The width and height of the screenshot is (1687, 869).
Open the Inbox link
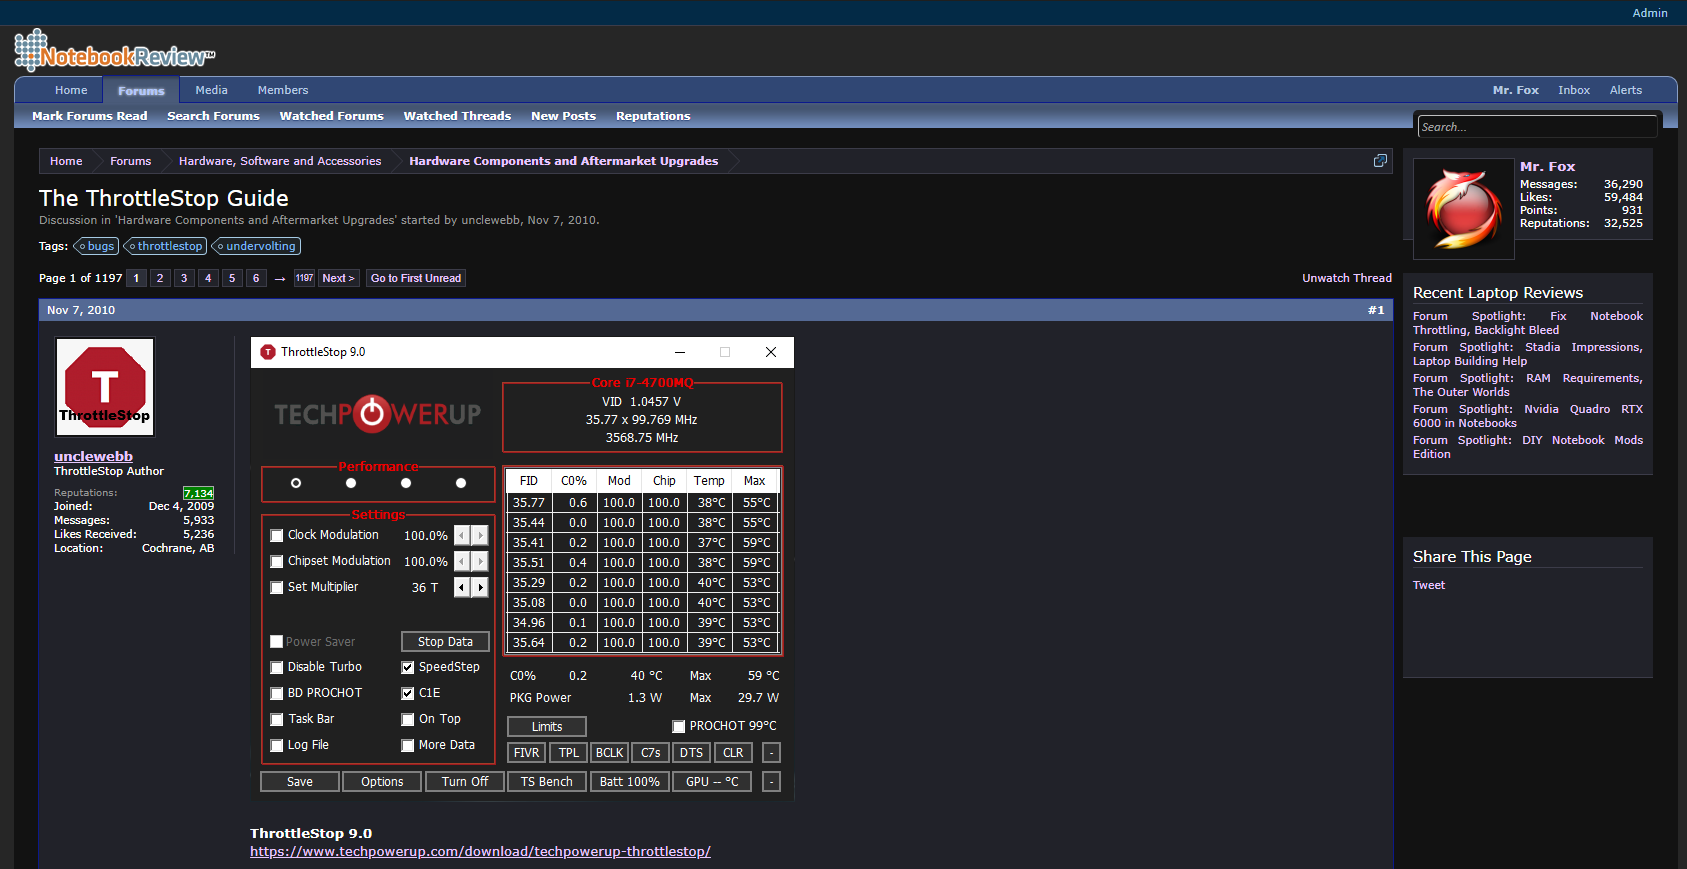[x=1573, y=90]
